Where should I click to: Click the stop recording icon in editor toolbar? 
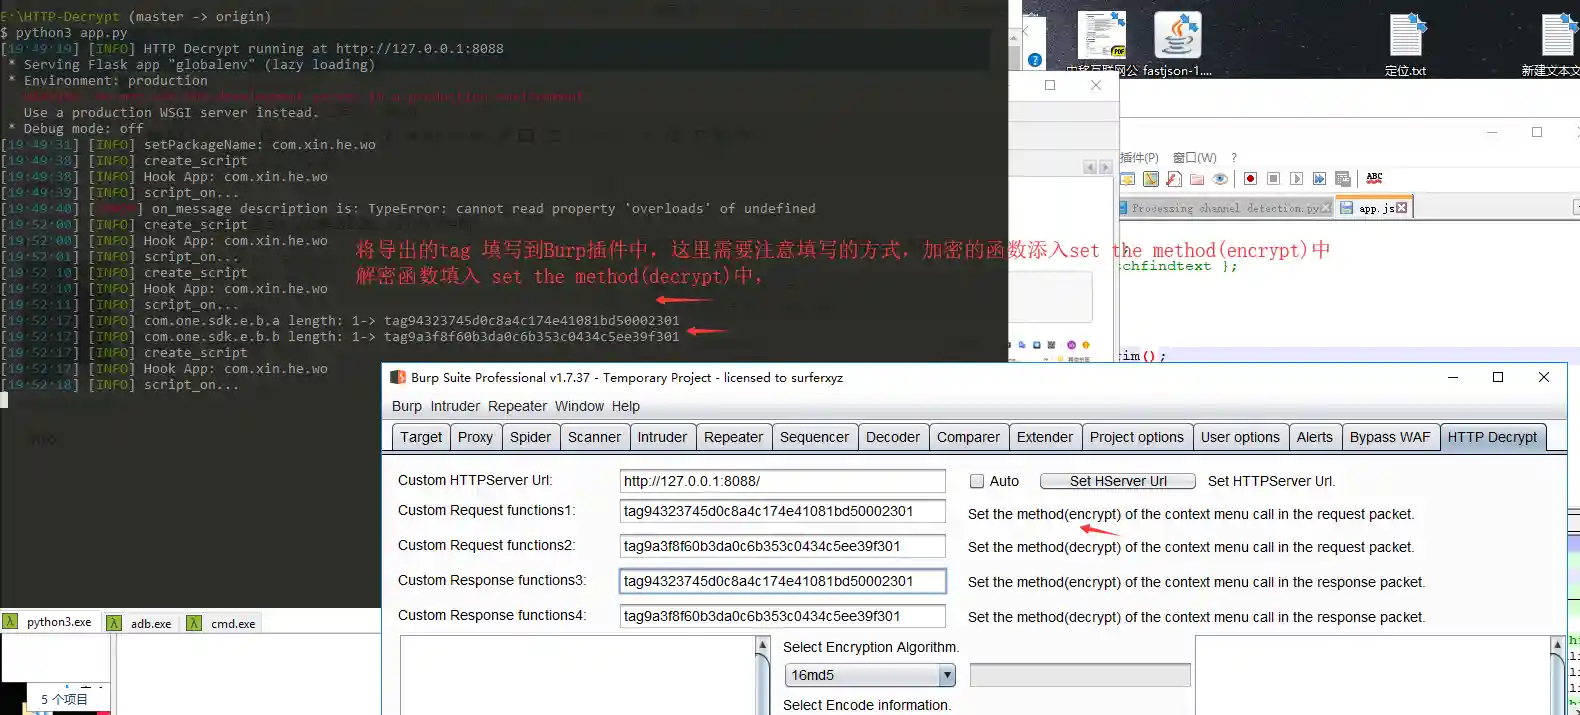(x=1273, y=179)
